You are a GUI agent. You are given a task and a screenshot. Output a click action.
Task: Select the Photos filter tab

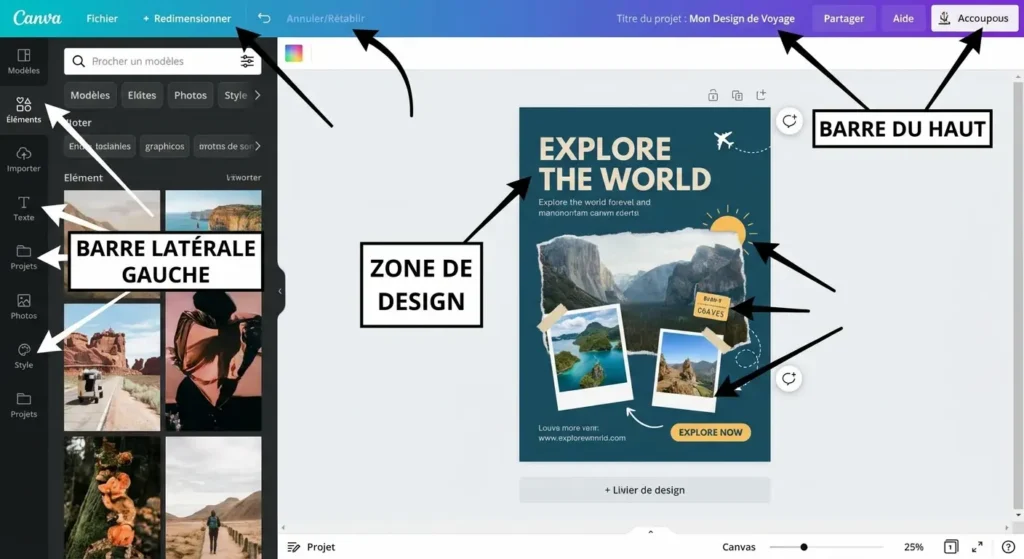190,95
